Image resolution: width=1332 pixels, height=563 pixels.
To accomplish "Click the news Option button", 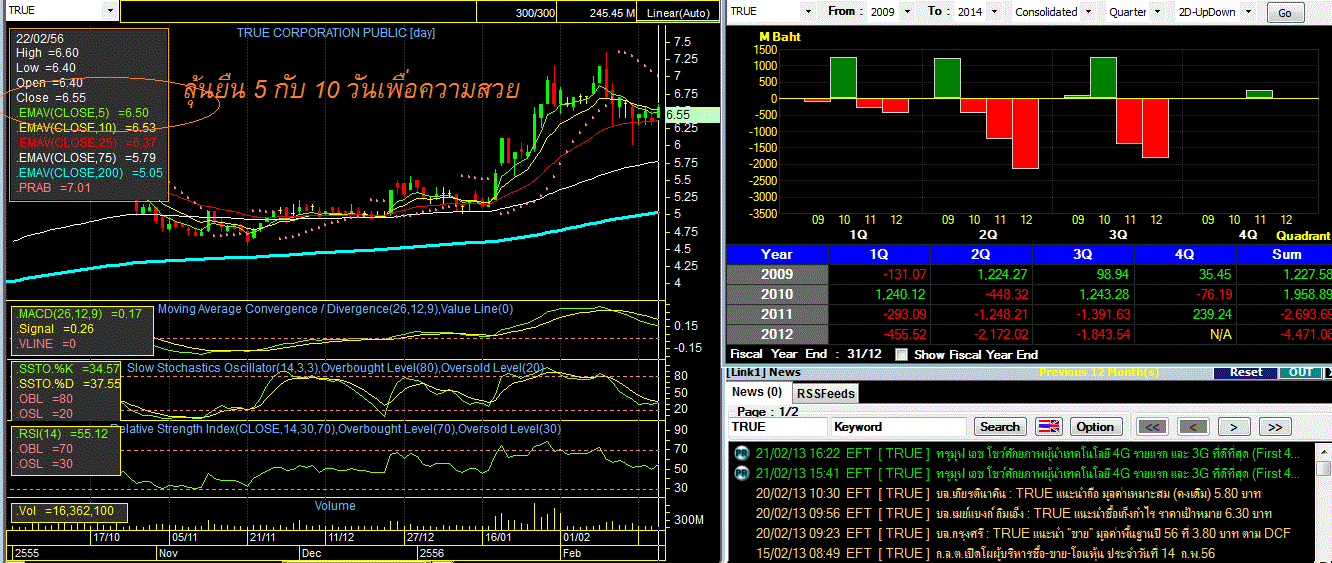I will (x=1095, y=427).
